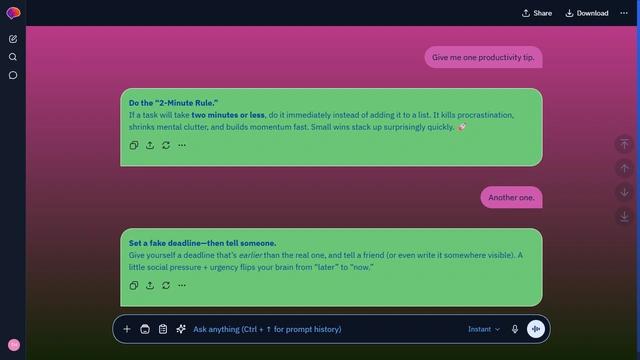Copy the 2-Minute Rule response
This screenshot has width=640, height=360.
(x=134, y=145)
